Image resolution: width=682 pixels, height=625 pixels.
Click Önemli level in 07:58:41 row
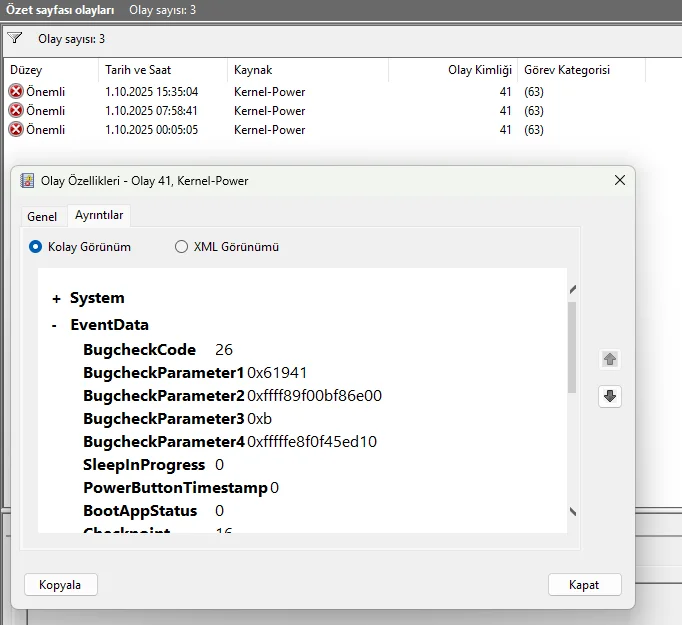(45, 111)
